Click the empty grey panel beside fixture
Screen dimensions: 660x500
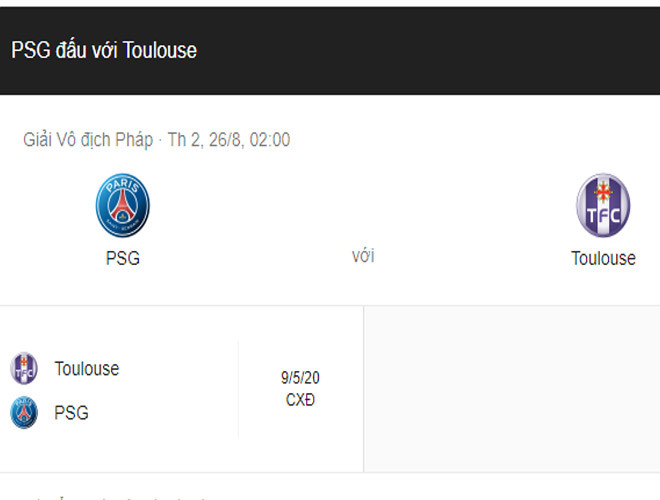click(x=511, y=388)
